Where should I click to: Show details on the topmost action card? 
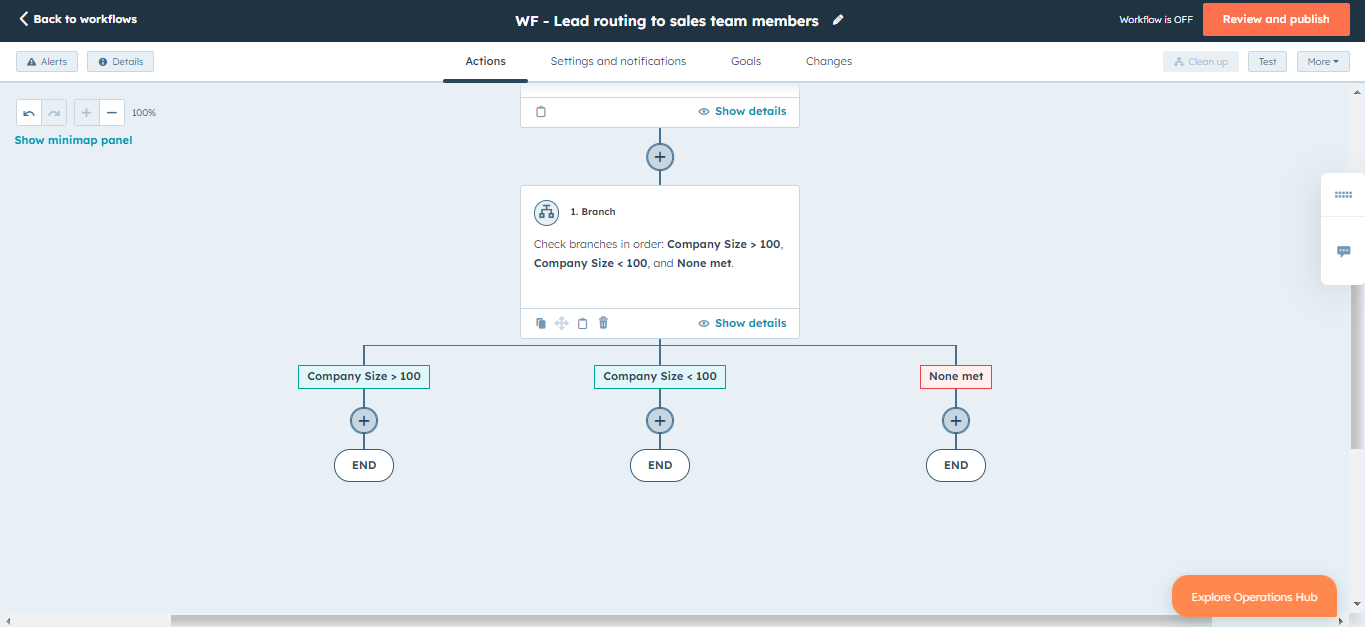tap(742, 111)
